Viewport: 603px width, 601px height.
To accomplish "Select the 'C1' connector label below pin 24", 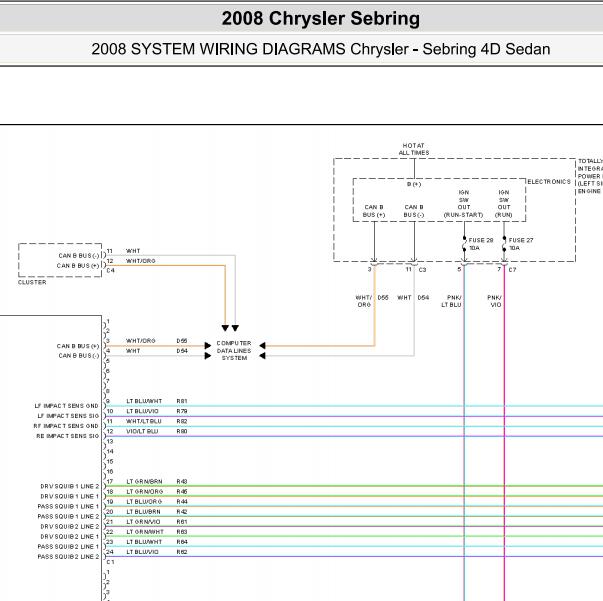I will (110, 562).
